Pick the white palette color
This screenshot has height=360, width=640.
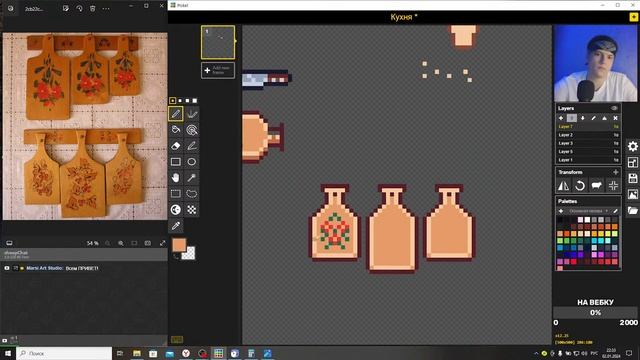click(587, 220)
